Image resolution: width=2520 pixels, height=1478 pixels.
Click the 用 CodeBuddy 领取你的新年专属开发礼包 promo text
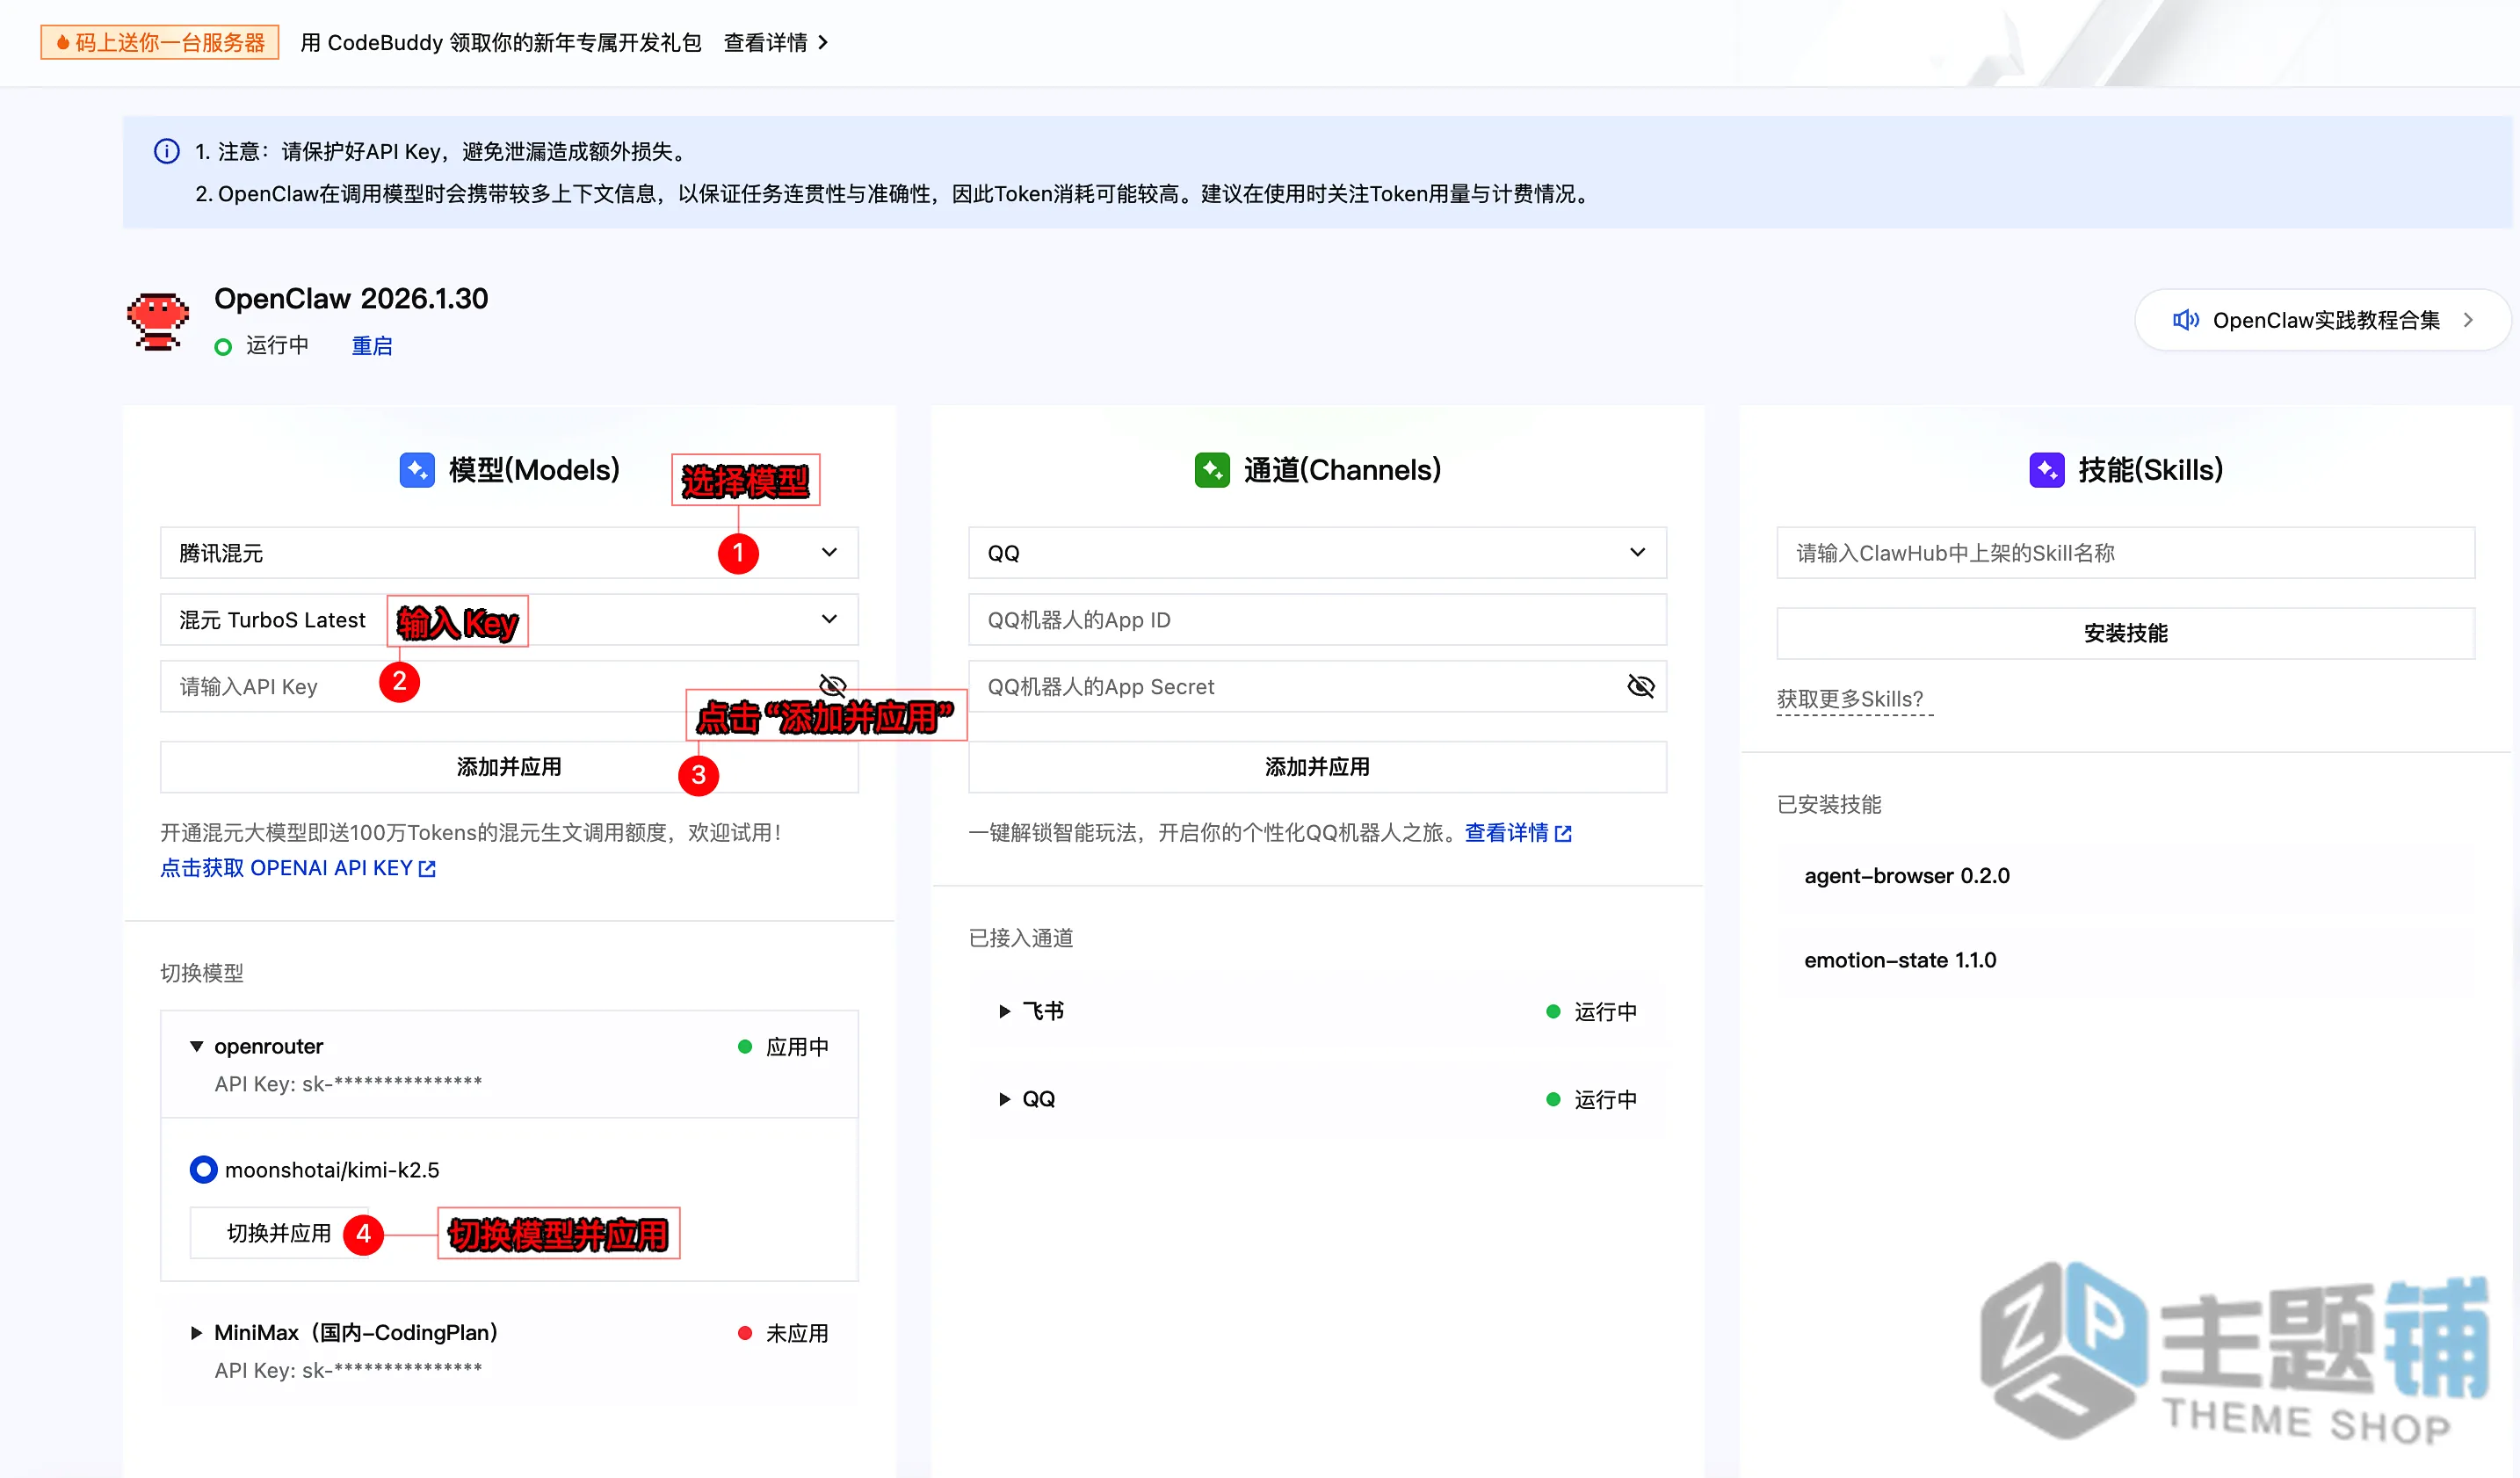(x=501, y=42)
